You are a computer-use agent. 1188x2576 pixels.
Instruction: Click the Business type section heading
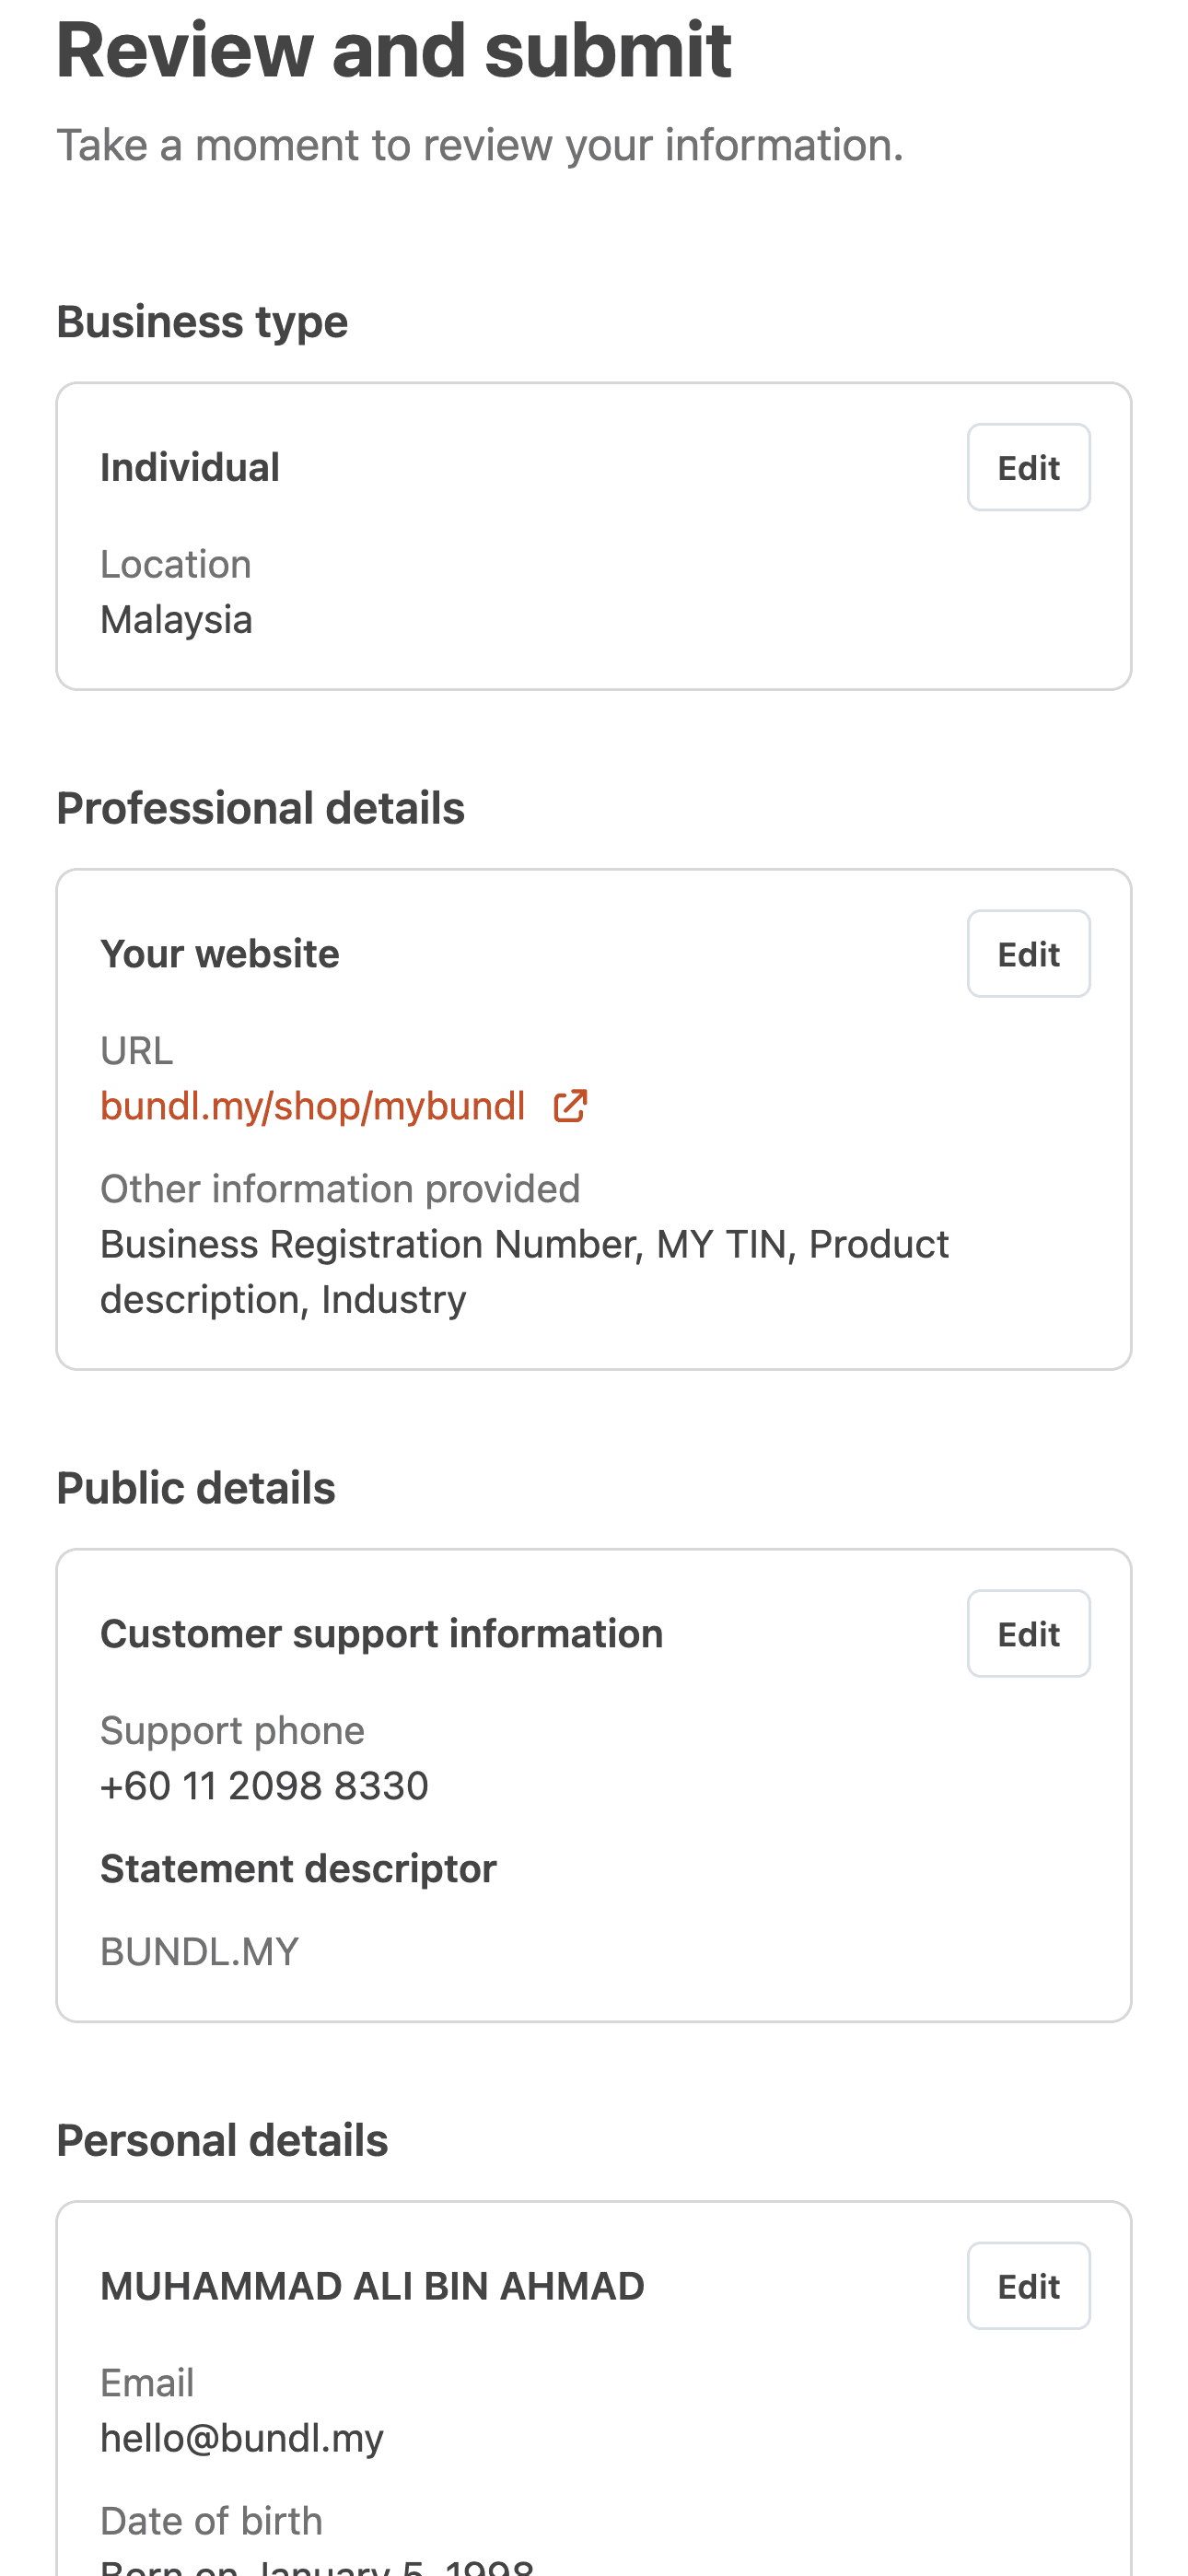point(202,322)
